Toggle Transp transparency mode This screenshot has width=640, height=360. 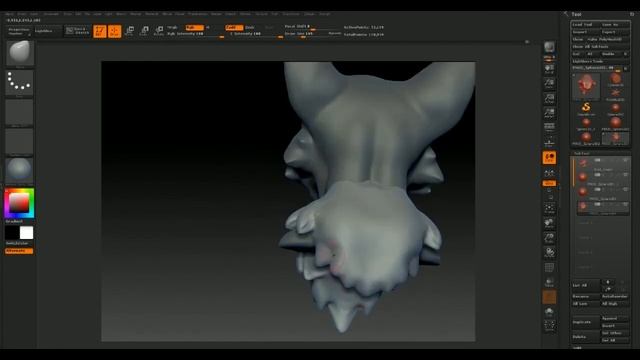549,282
